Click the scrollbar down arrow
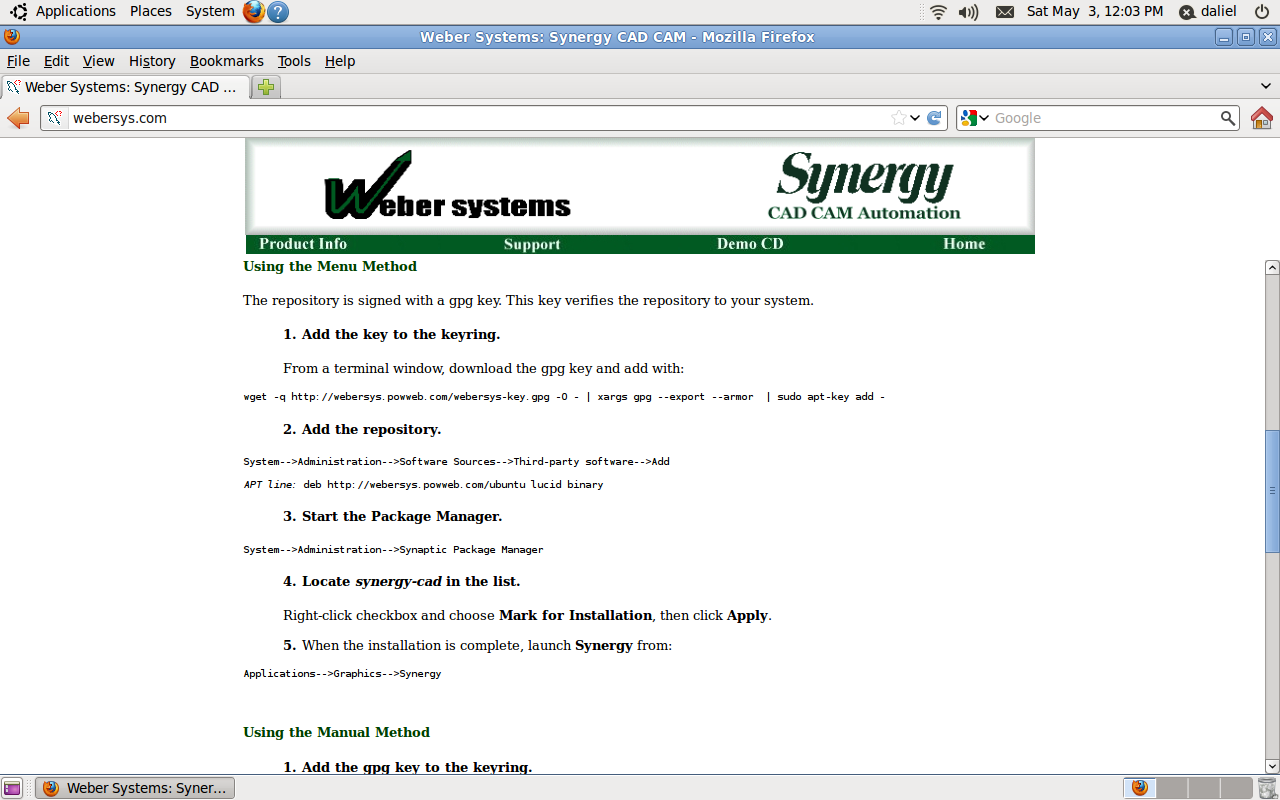1280x800 pixels. point(1272,766)
